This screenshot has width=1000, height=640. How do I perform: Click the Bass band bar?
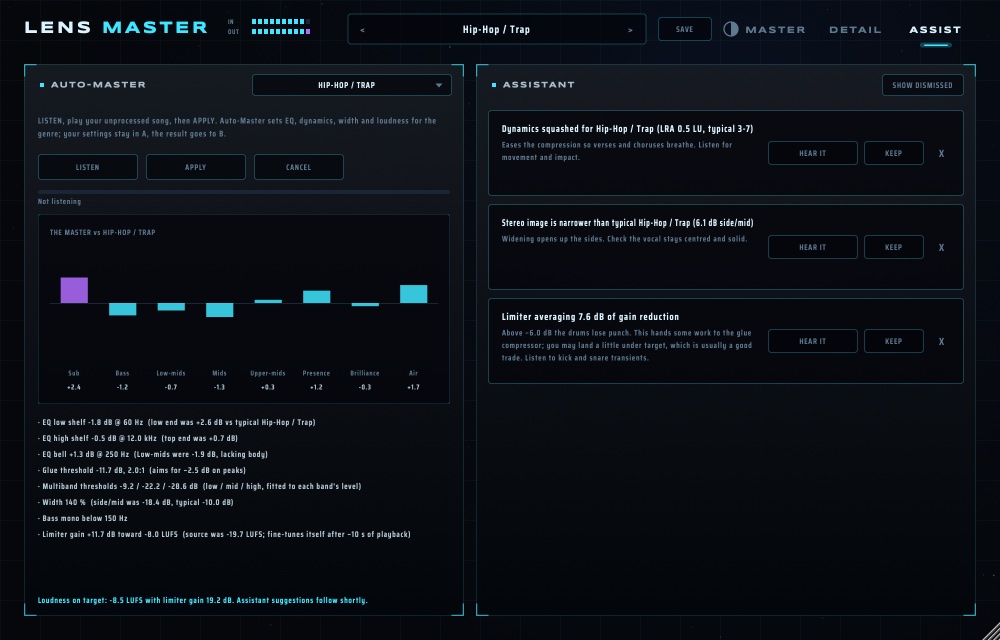(x=122, y=309)
